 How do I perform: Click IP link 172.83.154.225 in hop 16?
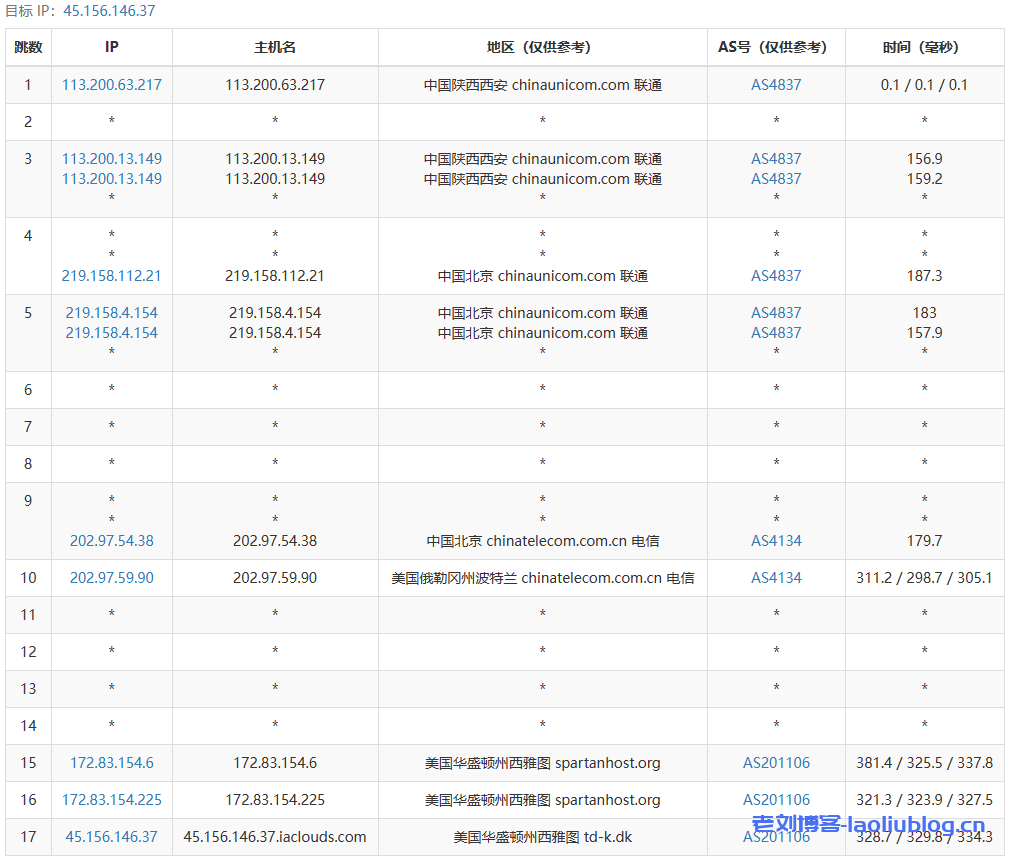pyautogui.click(x=111, y=800)
